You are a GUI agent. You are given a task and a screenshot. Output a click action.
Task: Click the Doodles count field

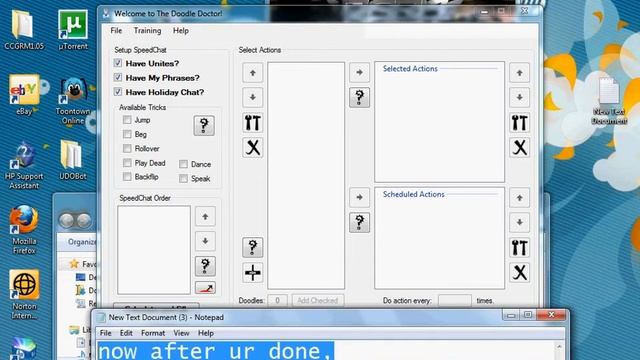click(278, 300)
